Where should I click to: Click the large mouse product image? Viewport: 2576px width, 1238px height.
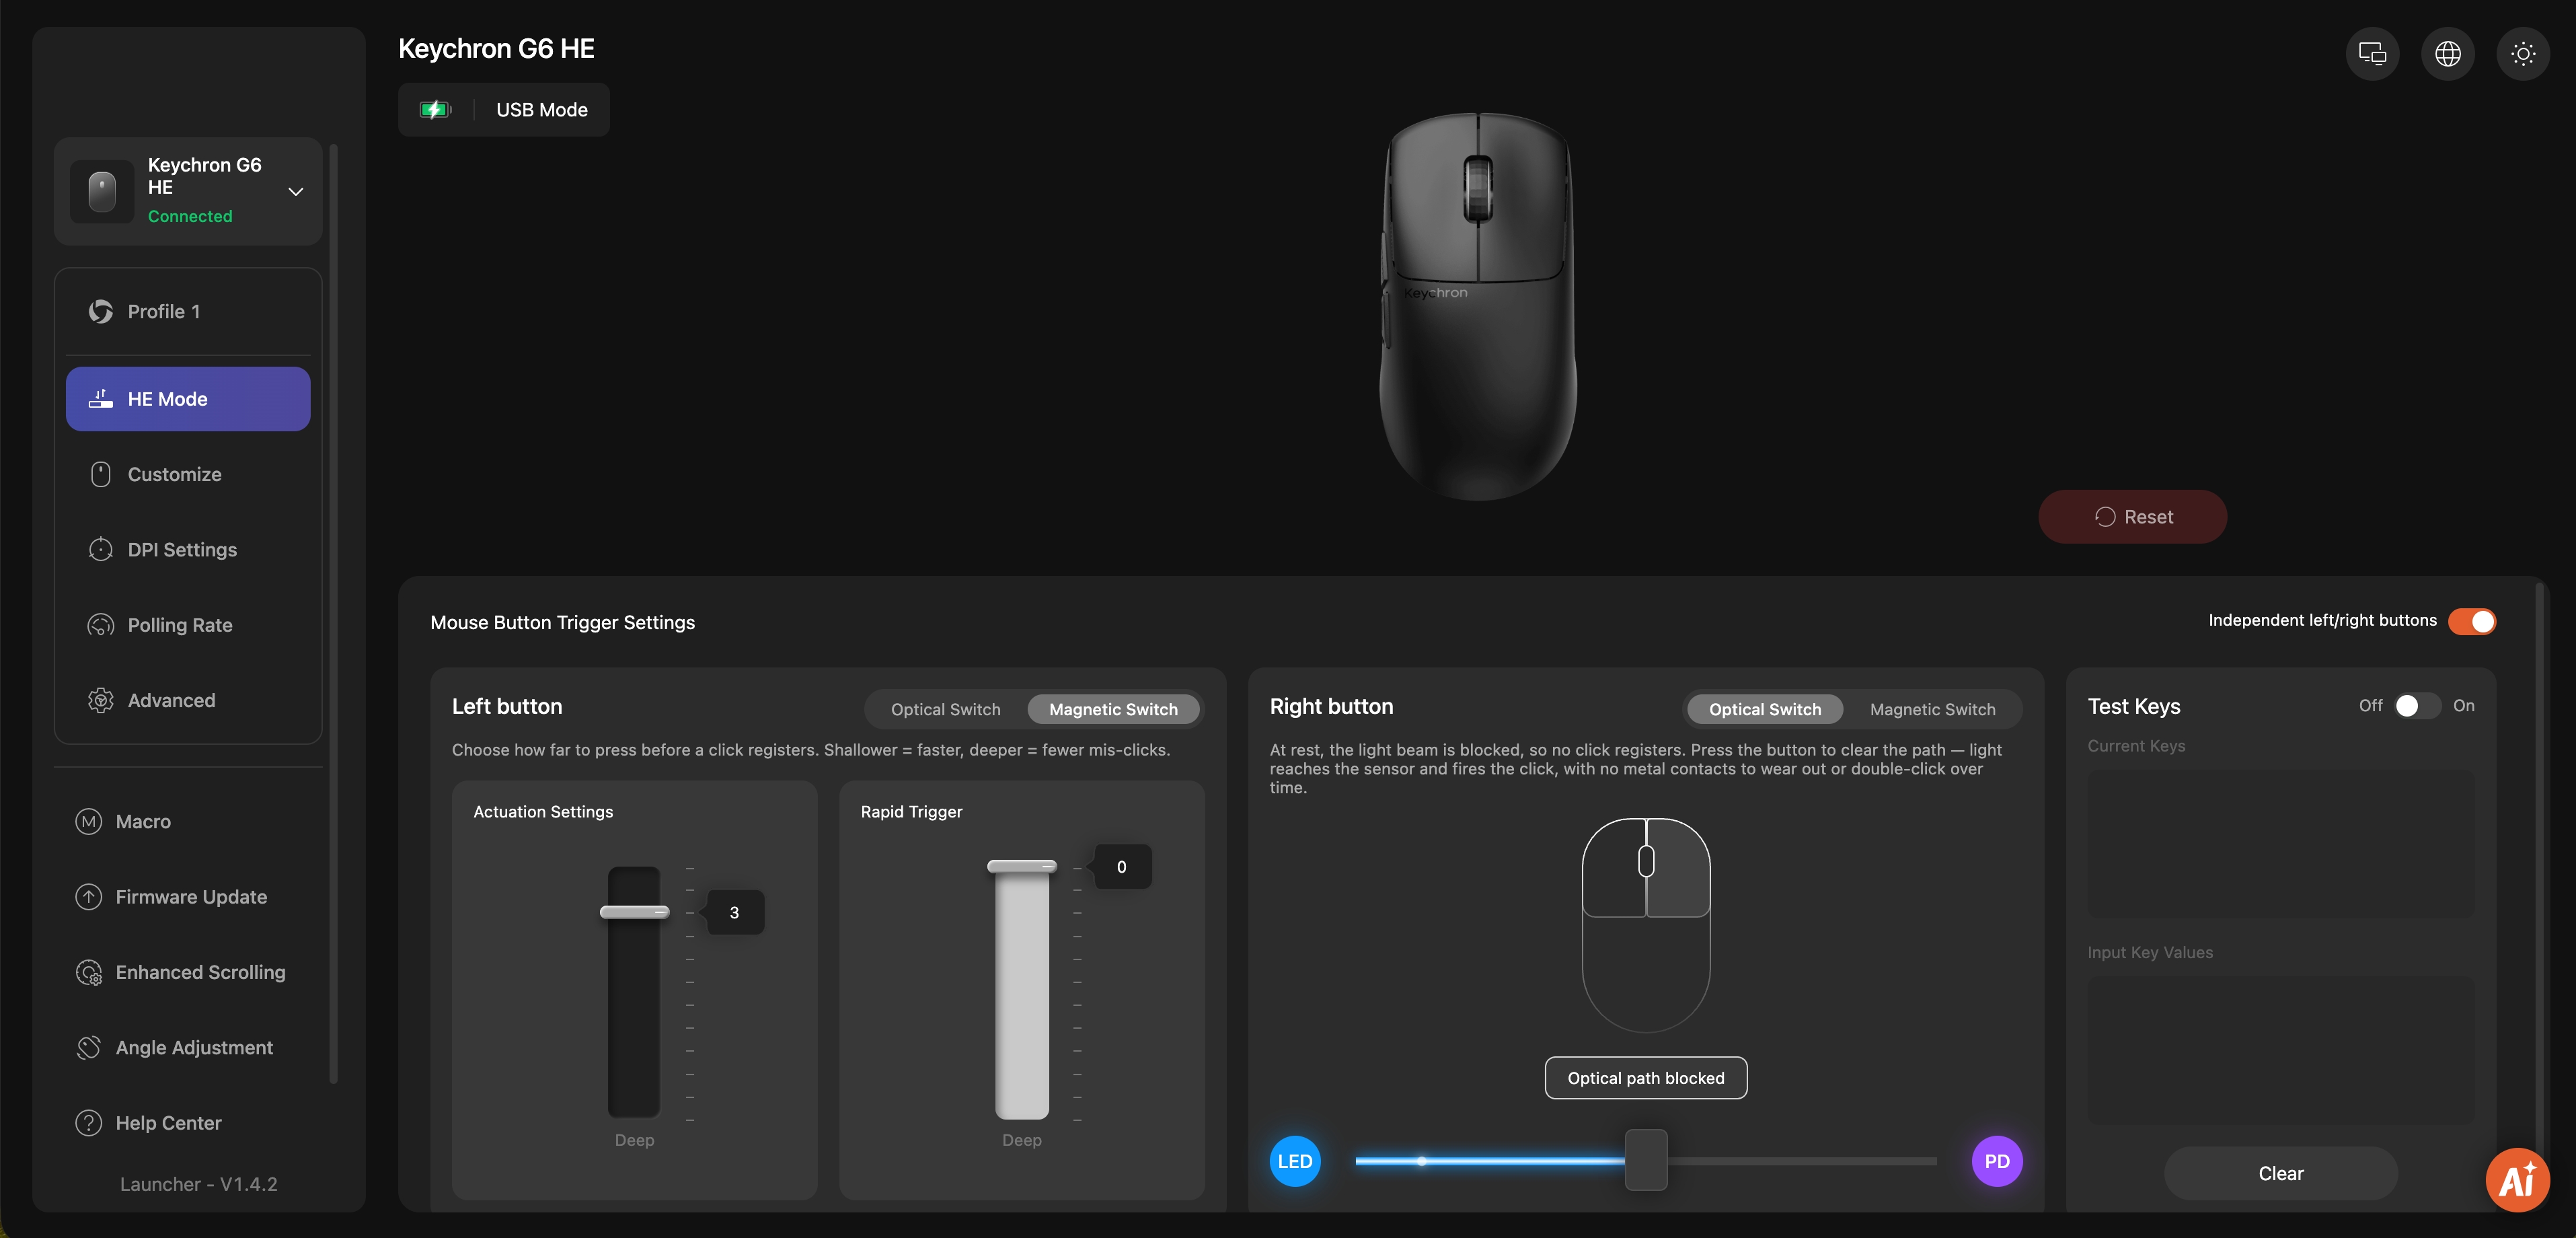click(1478, 306)
